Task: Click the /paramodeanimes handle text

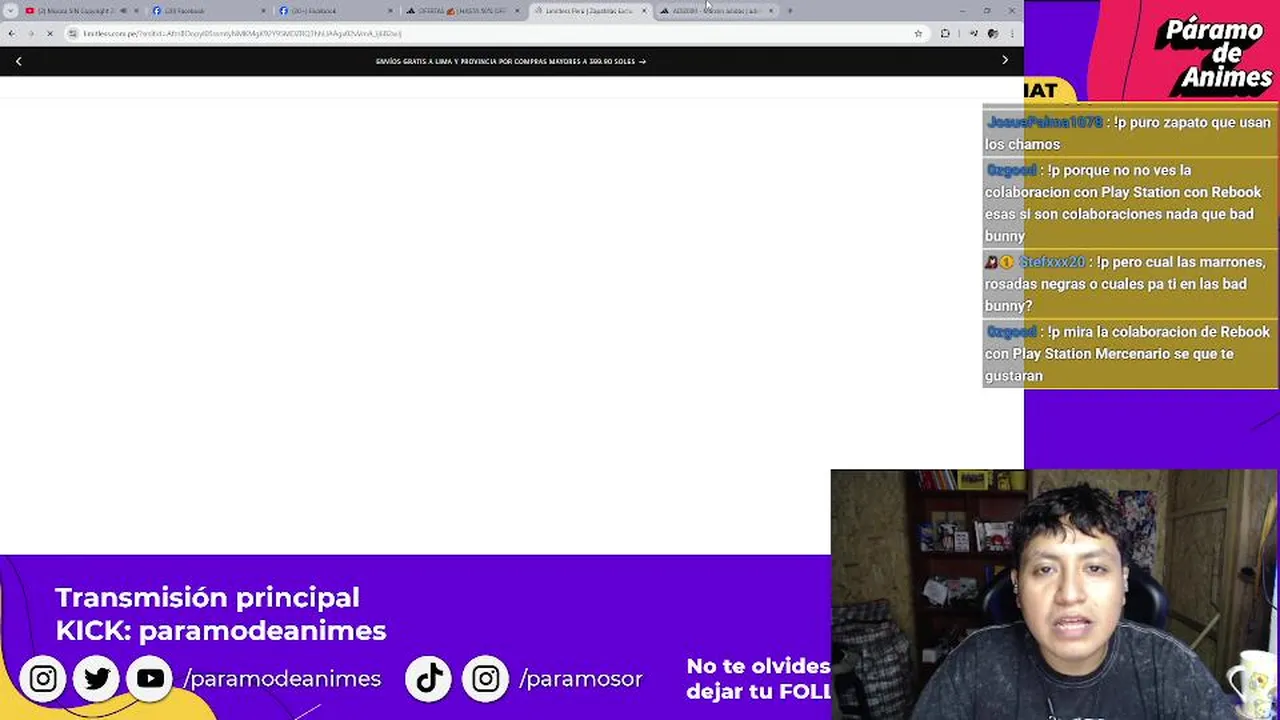Action: click(x=282, y=679)
